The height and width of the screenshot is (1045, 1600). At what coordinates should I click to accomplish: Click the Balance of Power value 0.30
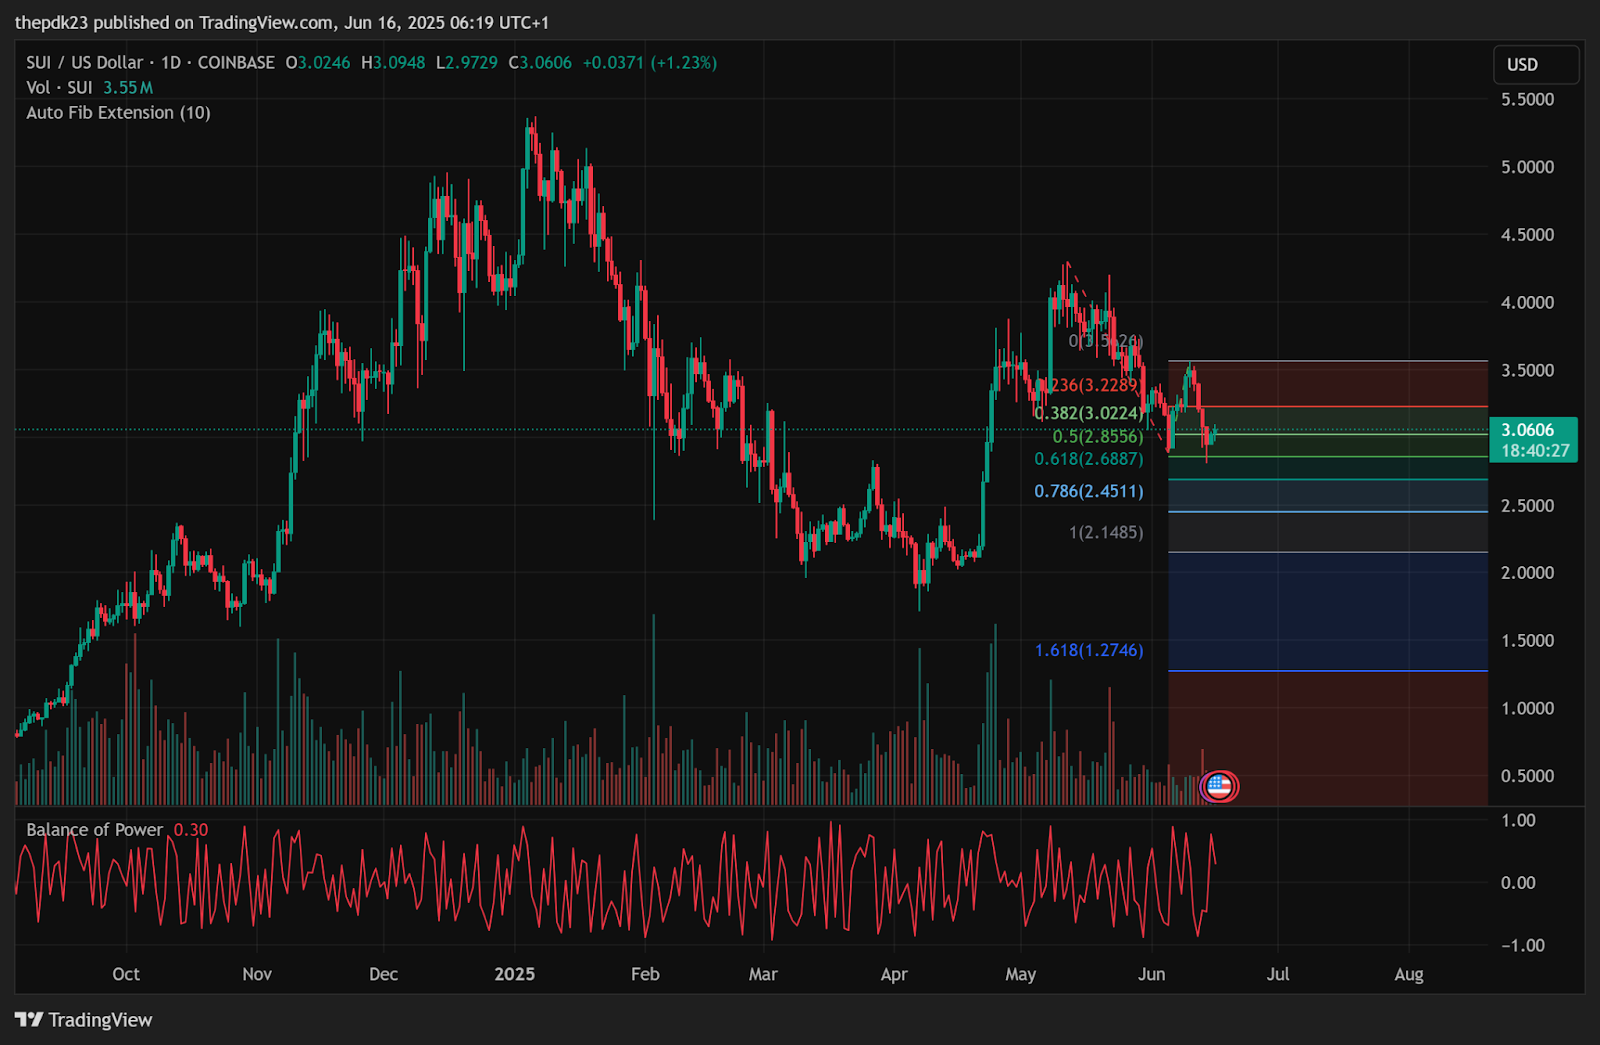(x=191, y=830)
